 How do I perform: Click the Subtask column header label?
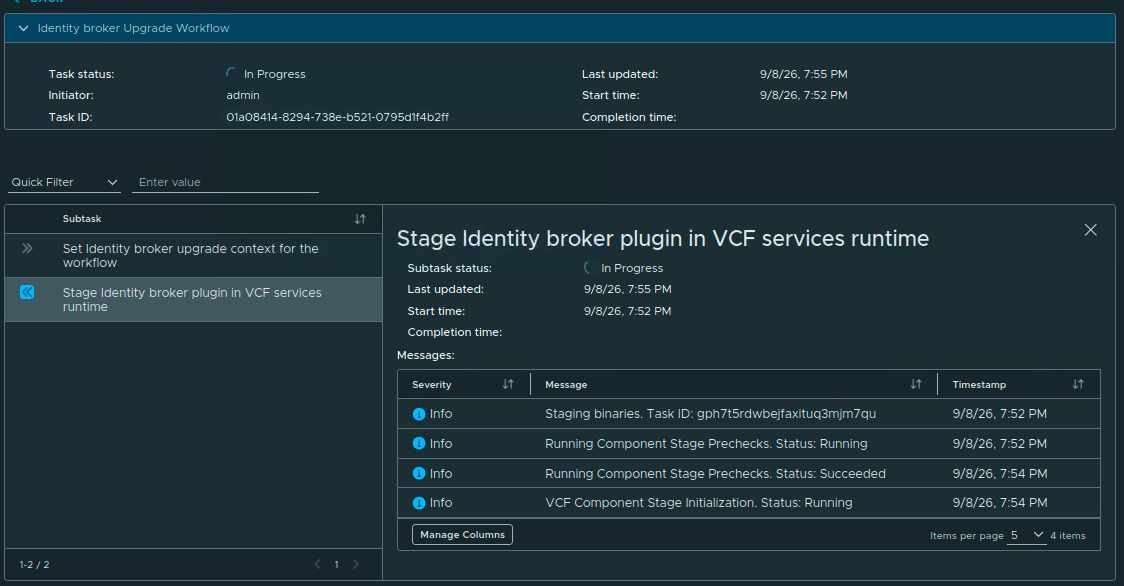[82, 219]
